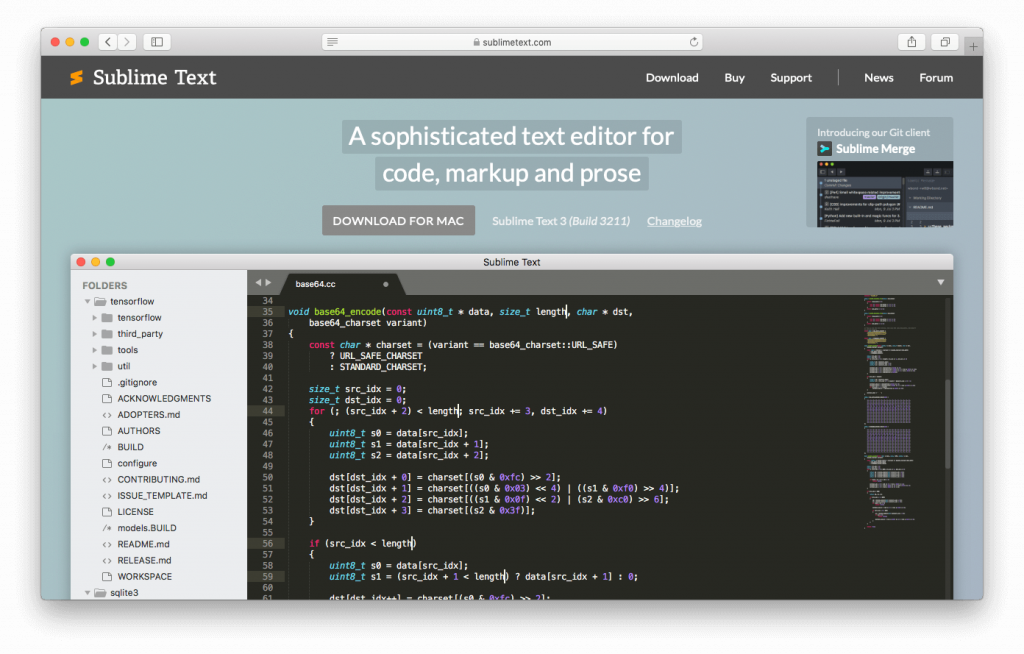
Task: Collapse the sqlite3 folder arrow
Action: (x=88, y=593)
